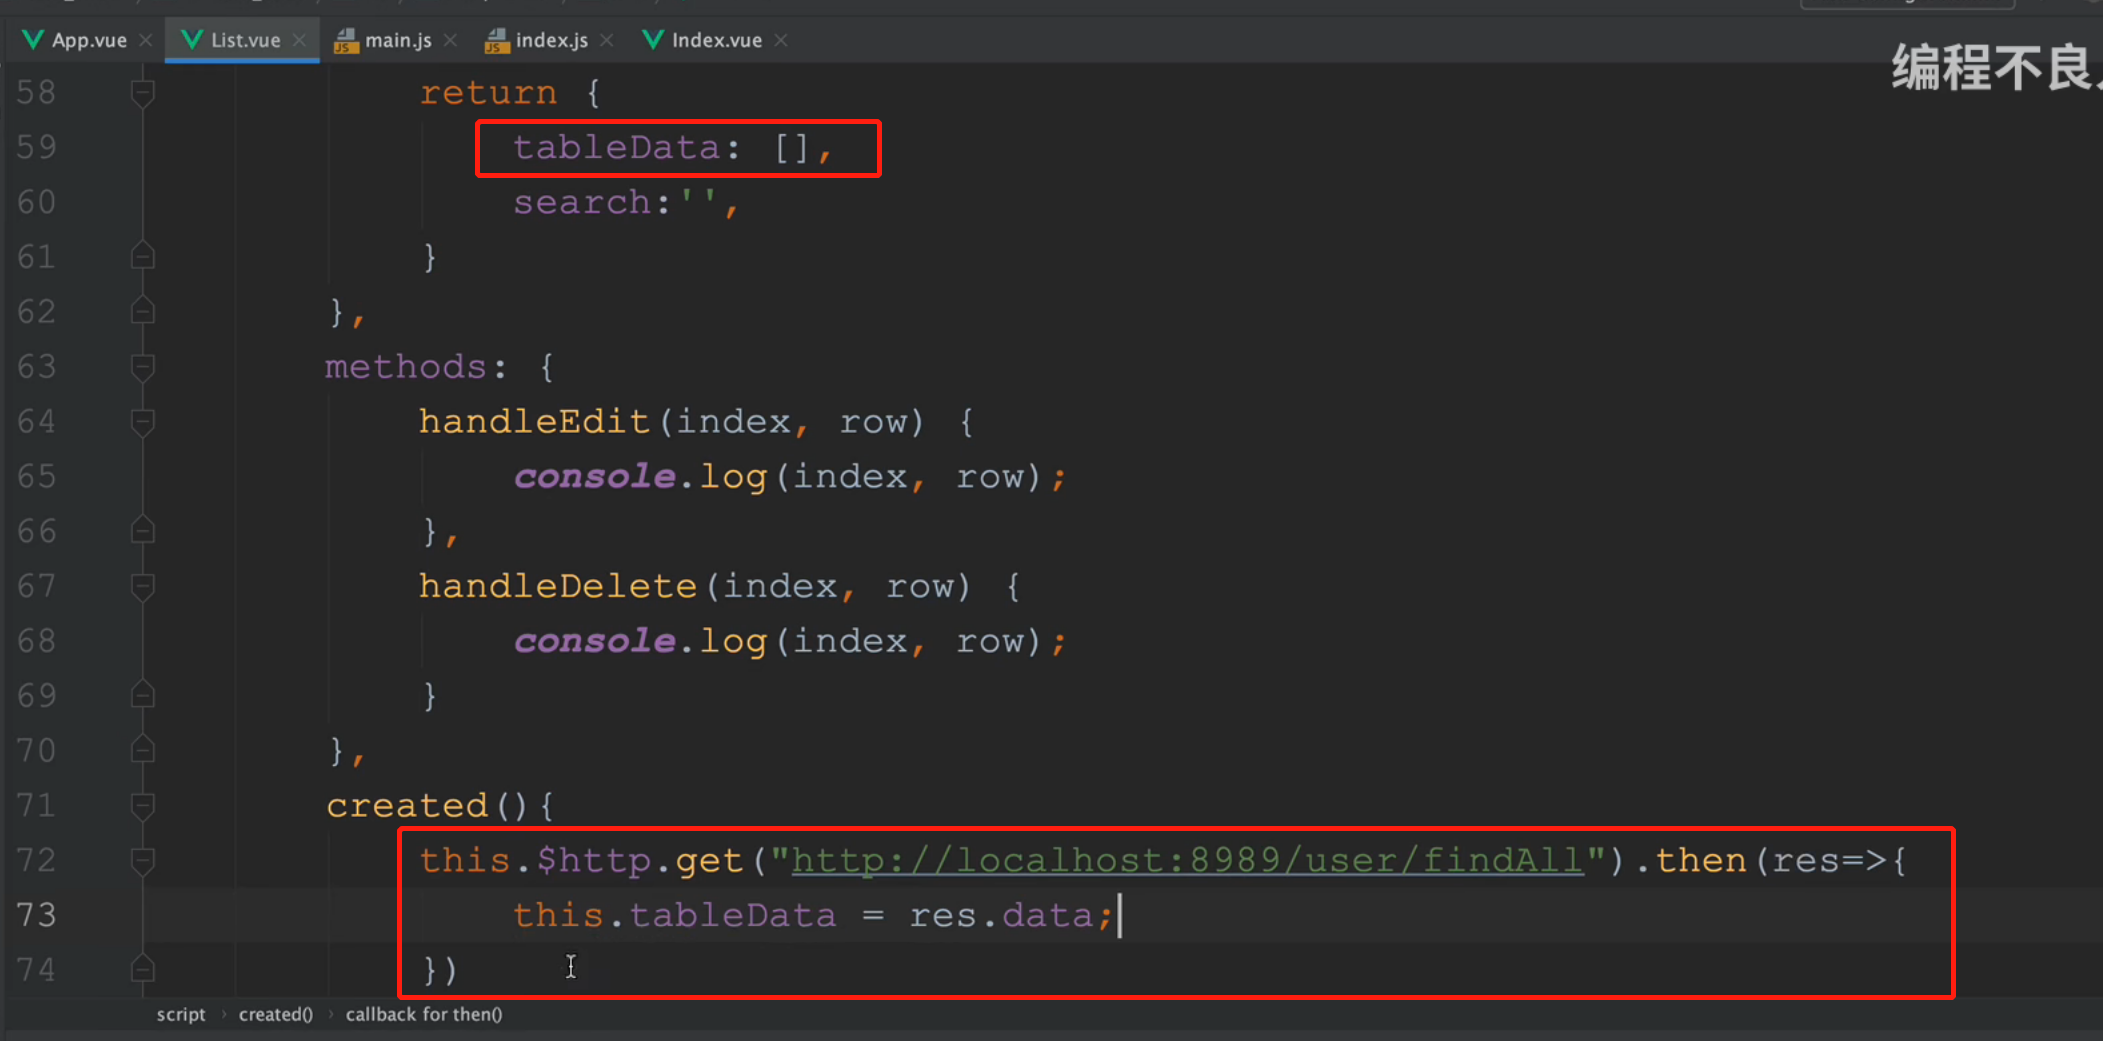The width and height of the screenshot is (2103, 1041).
Task: Click the 'script' breadcrumb
Action: [x=181, y=1014]
